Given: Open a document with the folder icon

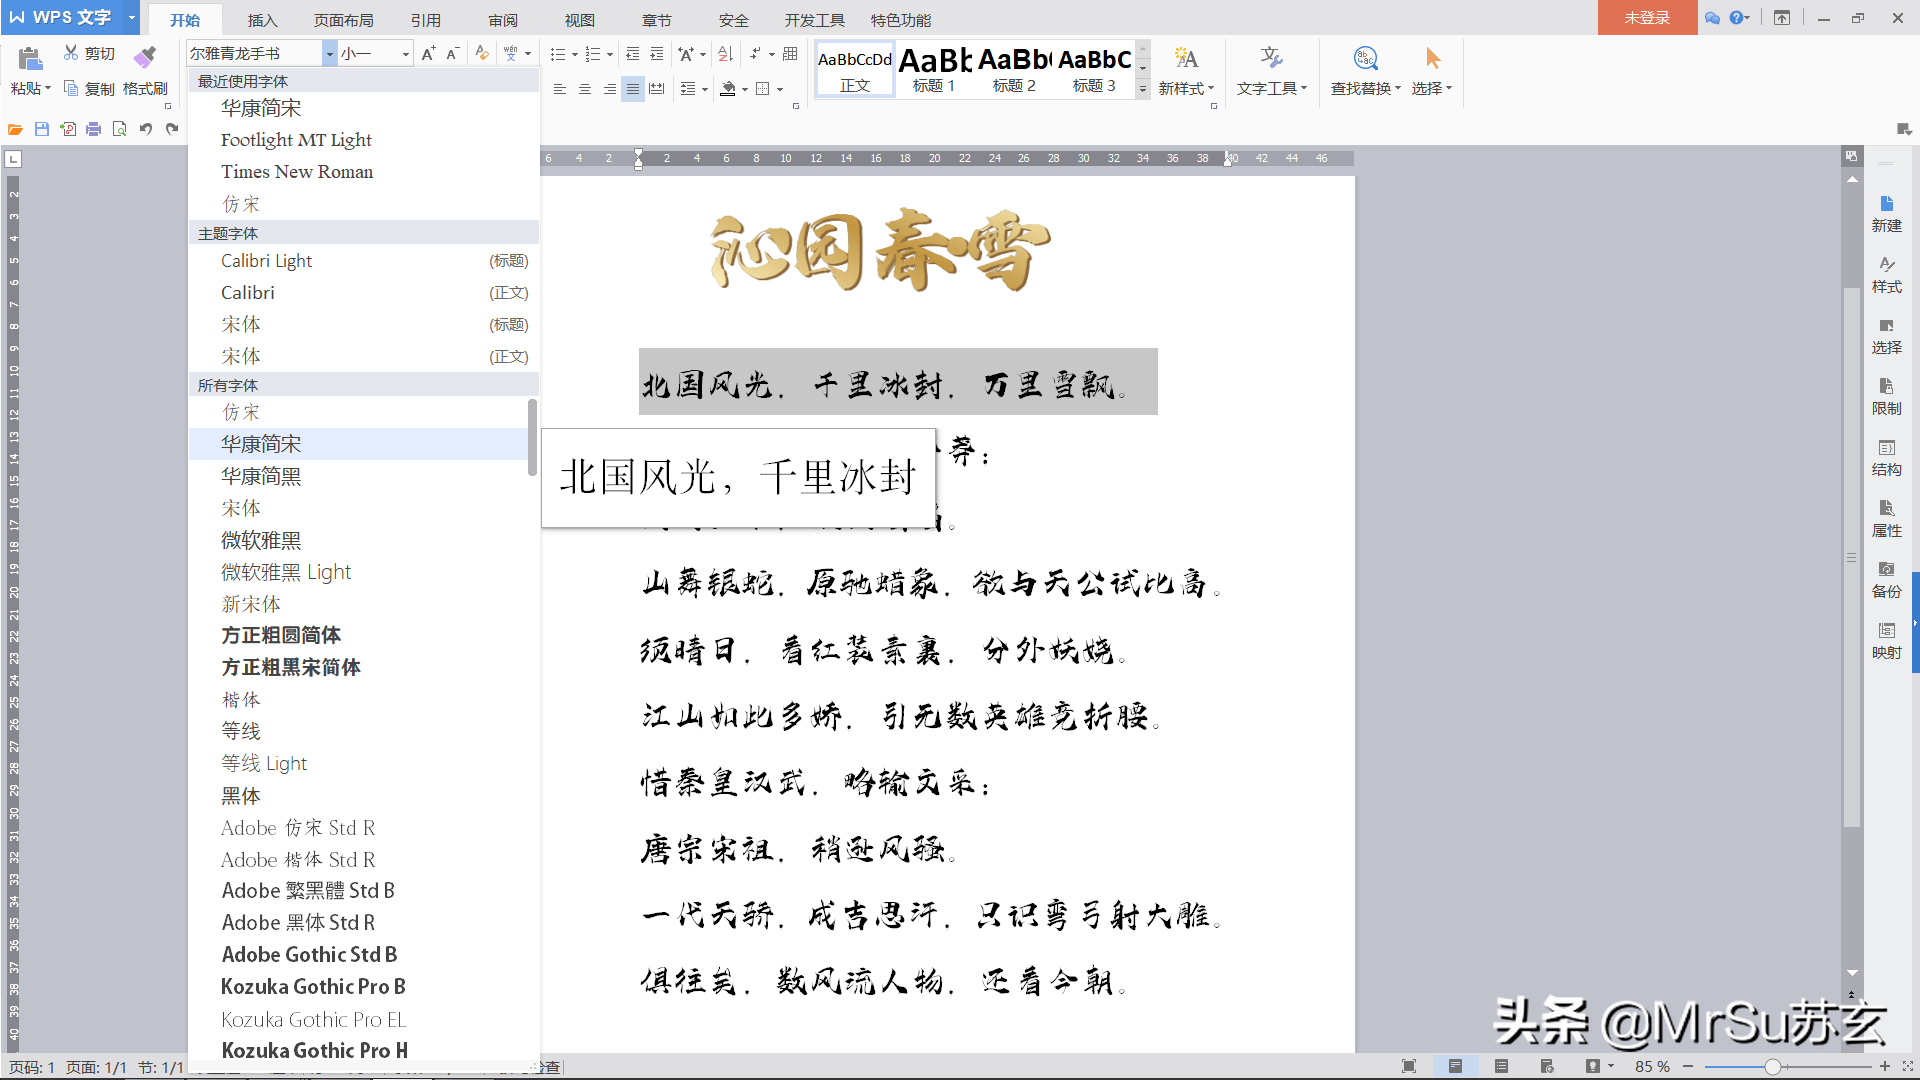Looking at the screenshot, I should [x=15, y=129].
